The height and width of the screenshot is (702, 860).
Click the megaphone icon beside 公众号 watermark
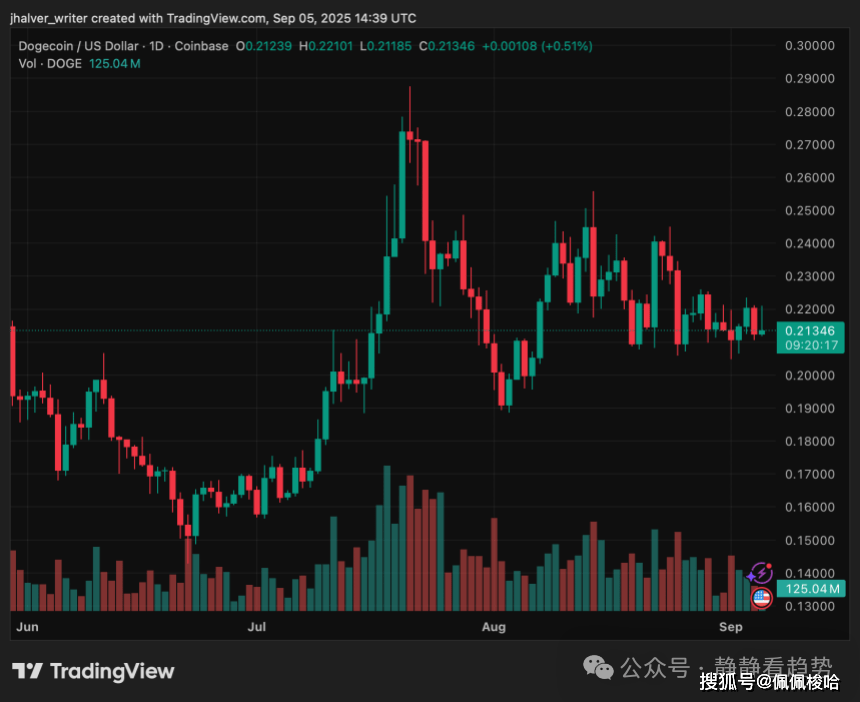pos(597,667)
